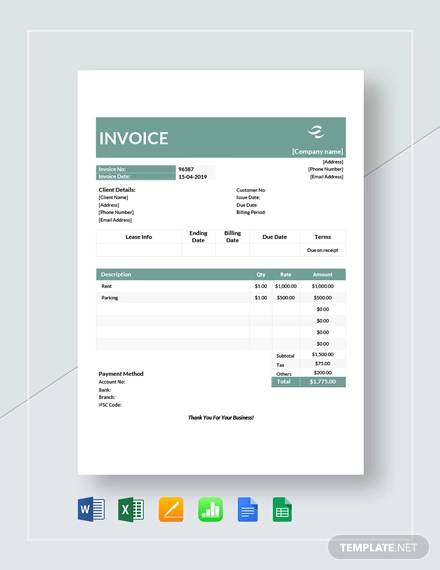The height and width of the screenshot is (570, 440).
Task: Select the [Company name] placeholder
Action: [x=317, y=152]
